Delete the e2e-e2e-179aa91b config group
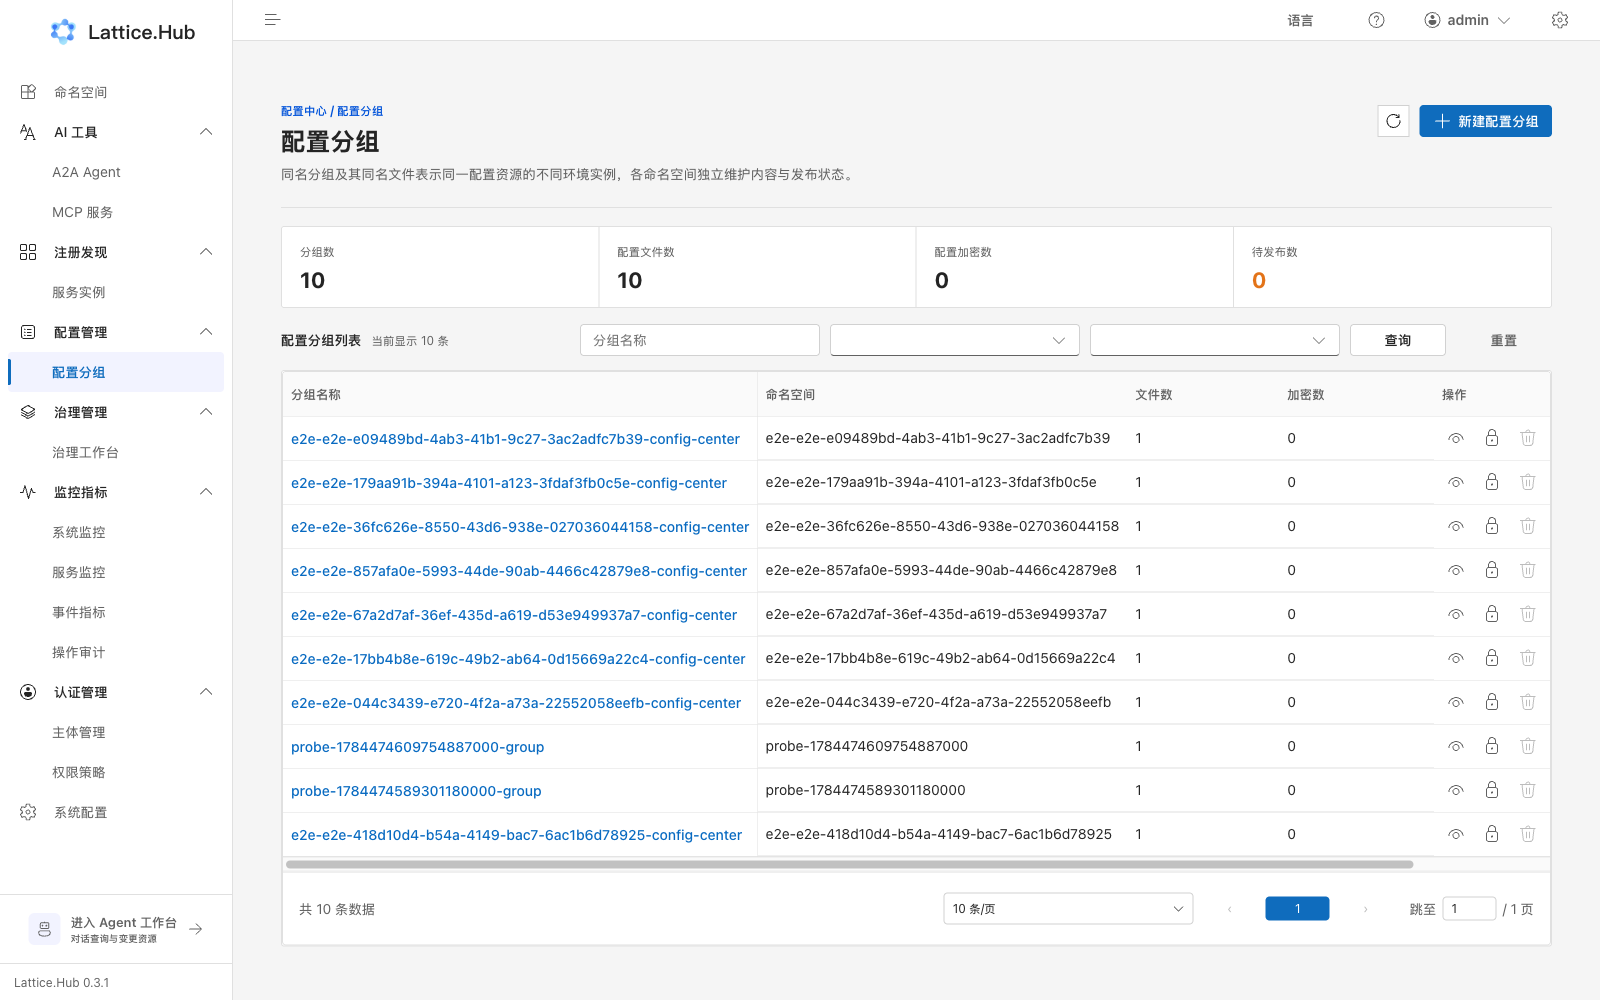The height and width of the screenshot is (1000, 1600). 1528,482
